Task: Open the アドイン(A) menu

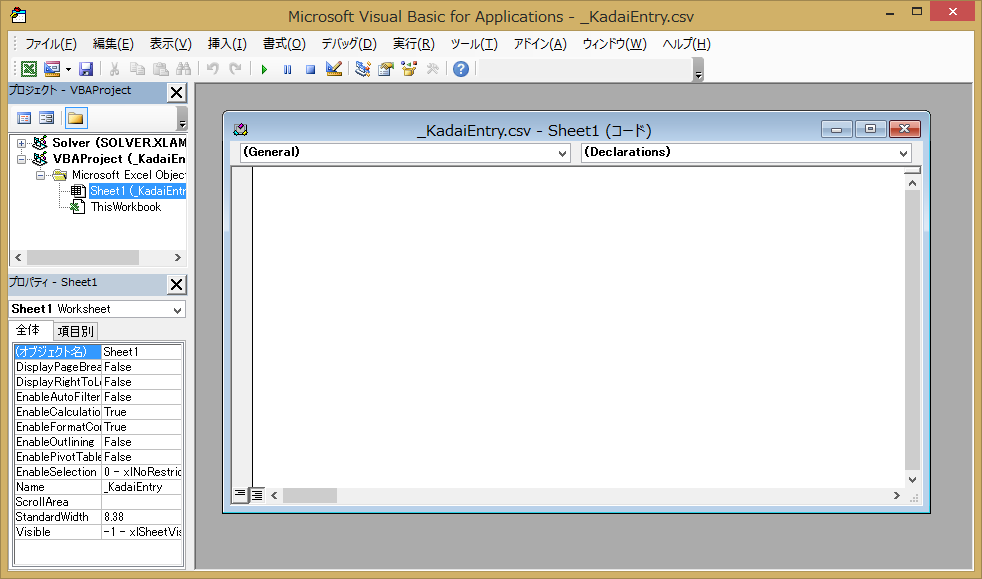Action: tap(540, 44)
